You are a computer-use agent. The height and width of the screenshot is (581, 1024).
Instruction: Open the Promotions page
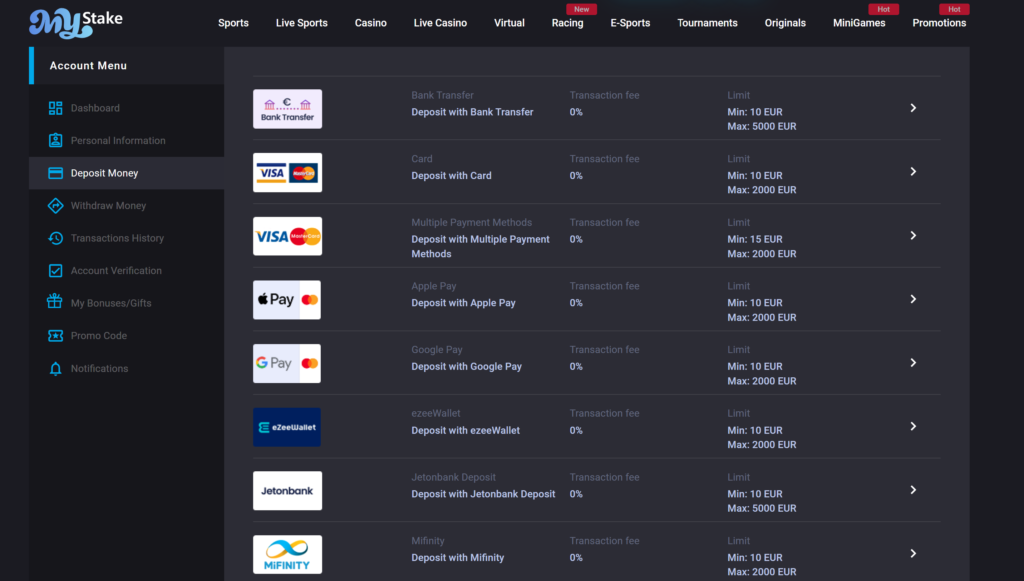coord(939,23)
